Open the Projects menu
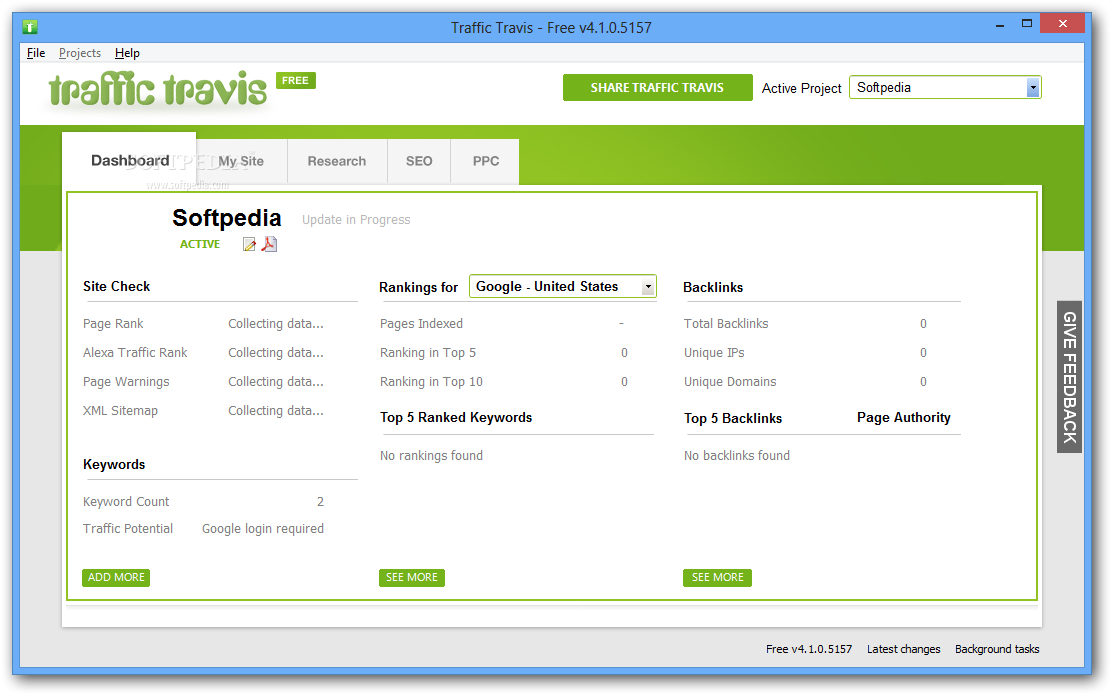The width and height of the screenshot is (1112, 695). [x=79, y=53]
